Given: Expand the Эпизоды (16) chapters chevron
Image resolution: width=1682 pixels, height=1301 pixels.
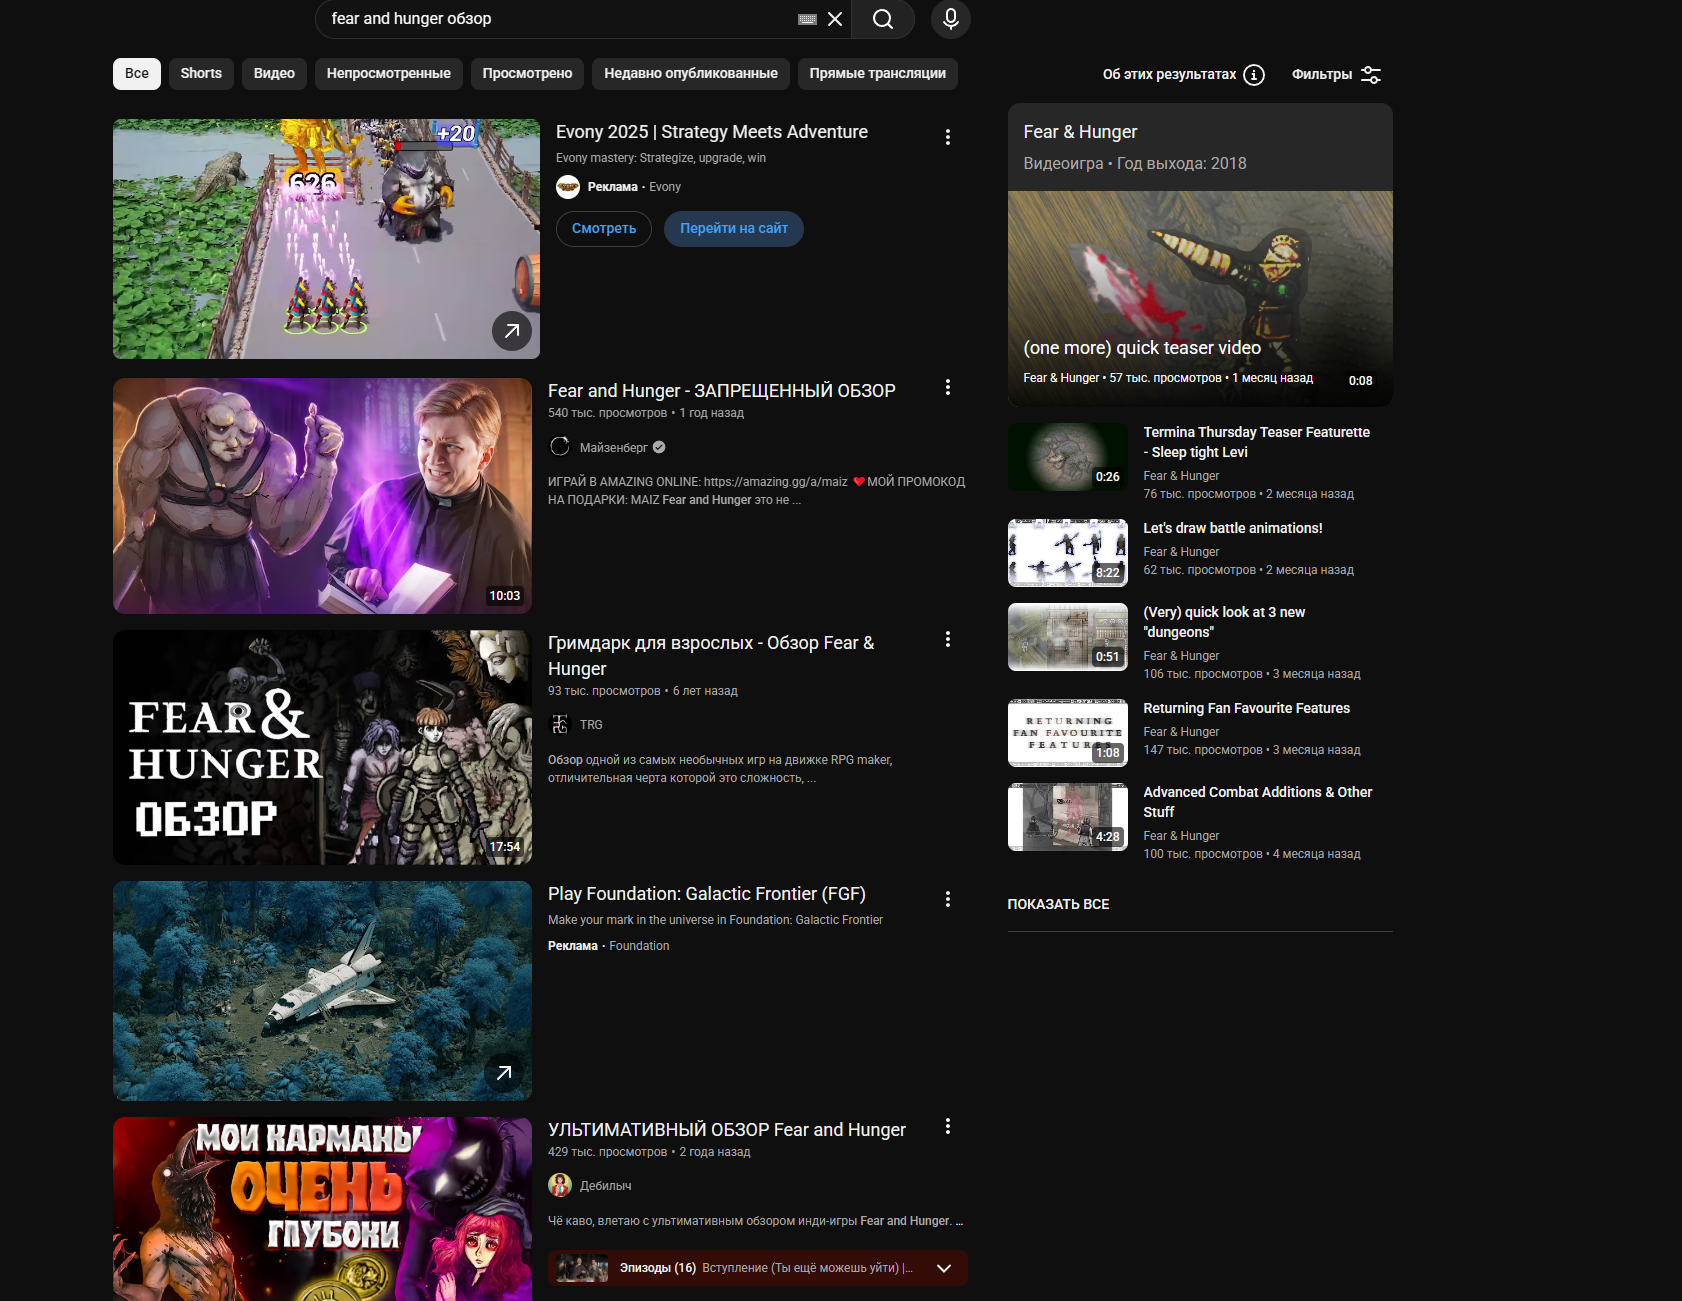Looking at the screenshot, I should [x=944, y=1268].
